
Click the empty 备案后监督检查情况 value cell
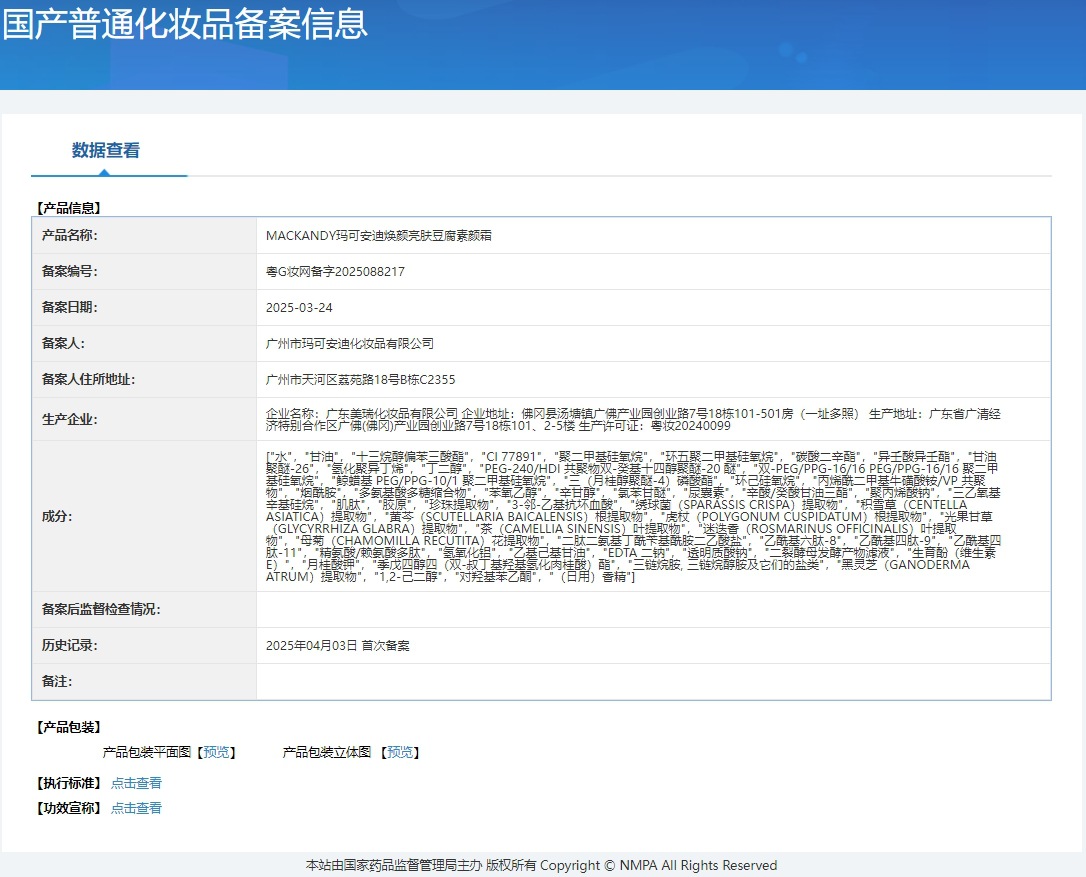click(652, 610)
